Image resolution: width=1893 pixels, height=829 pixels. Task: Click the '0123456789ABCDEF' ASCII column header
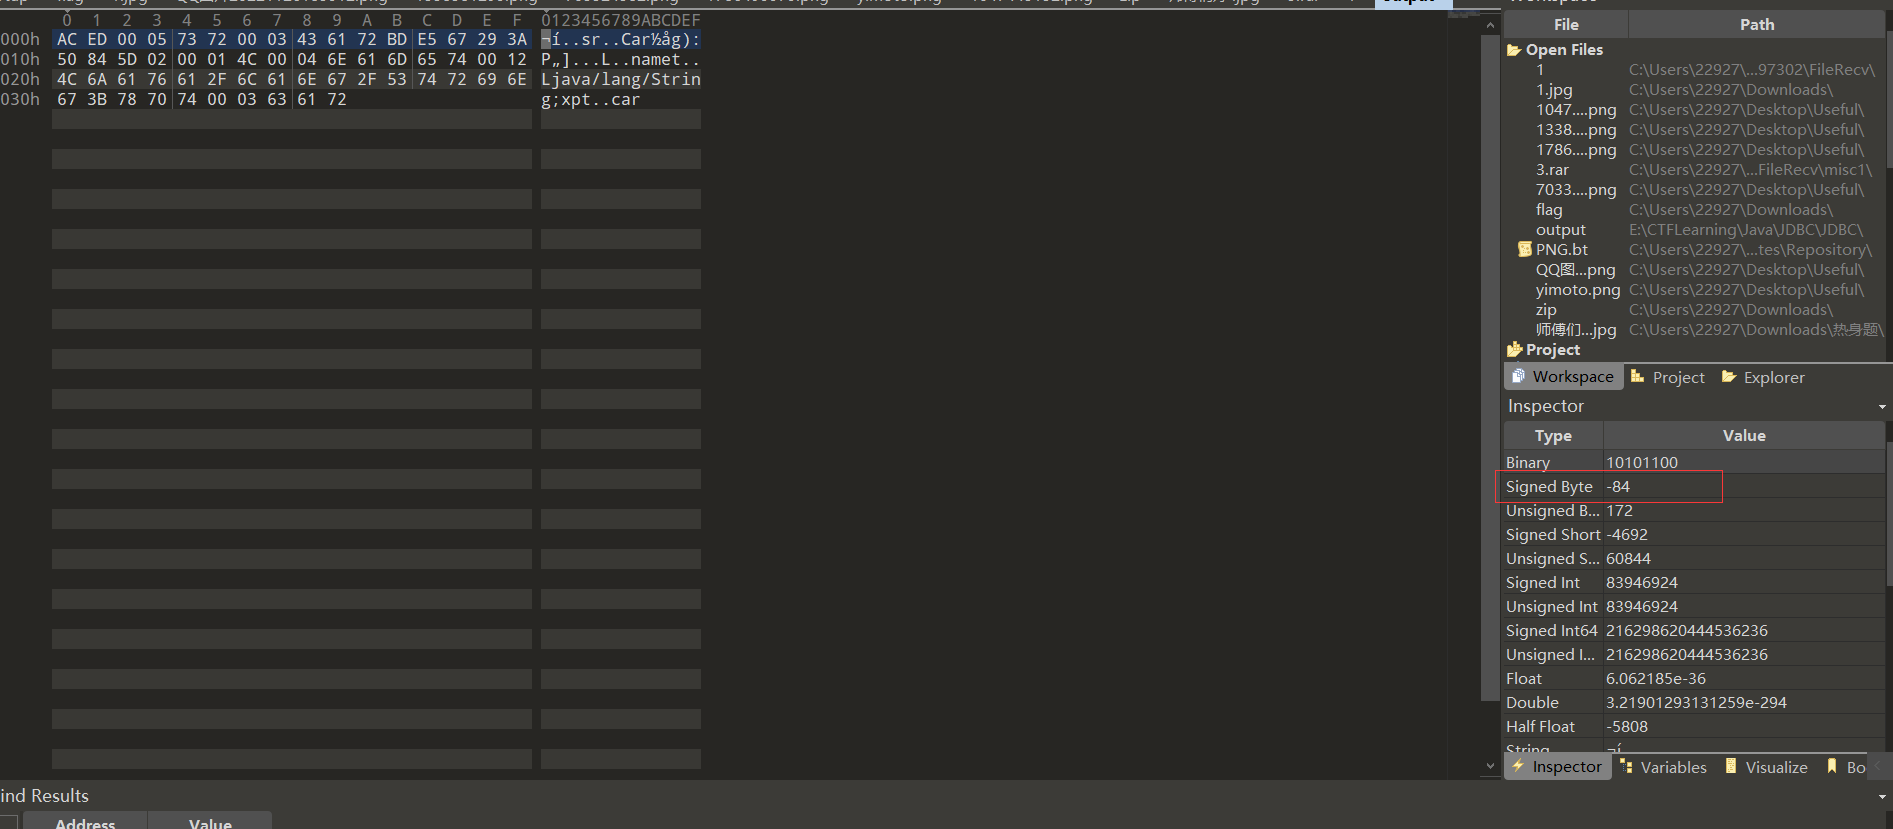pos(621,20)
